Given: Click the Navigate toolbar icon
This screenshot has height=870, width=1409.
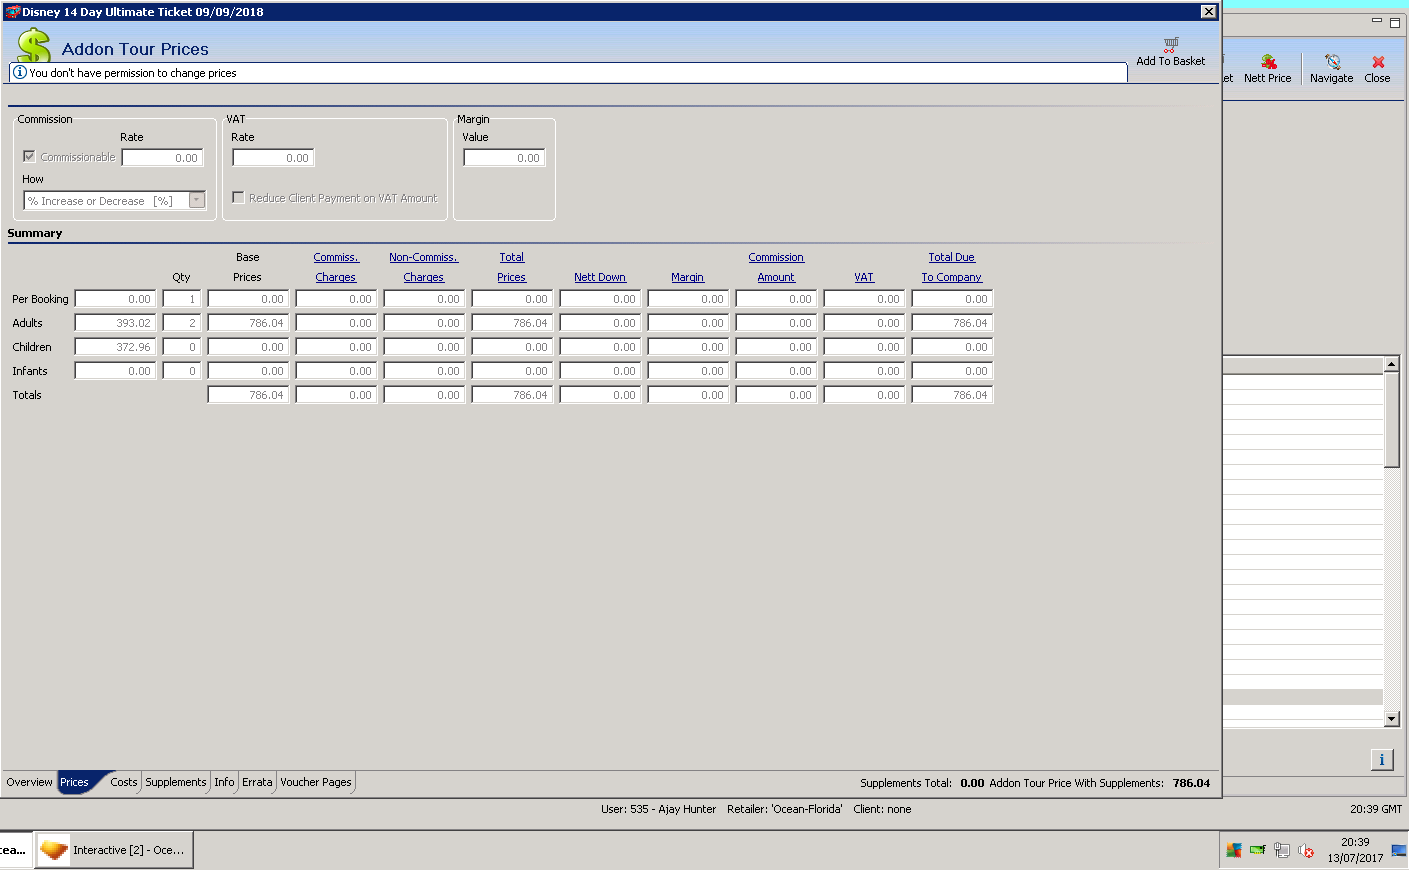Looking at the screenshot, I should 1332,62.
